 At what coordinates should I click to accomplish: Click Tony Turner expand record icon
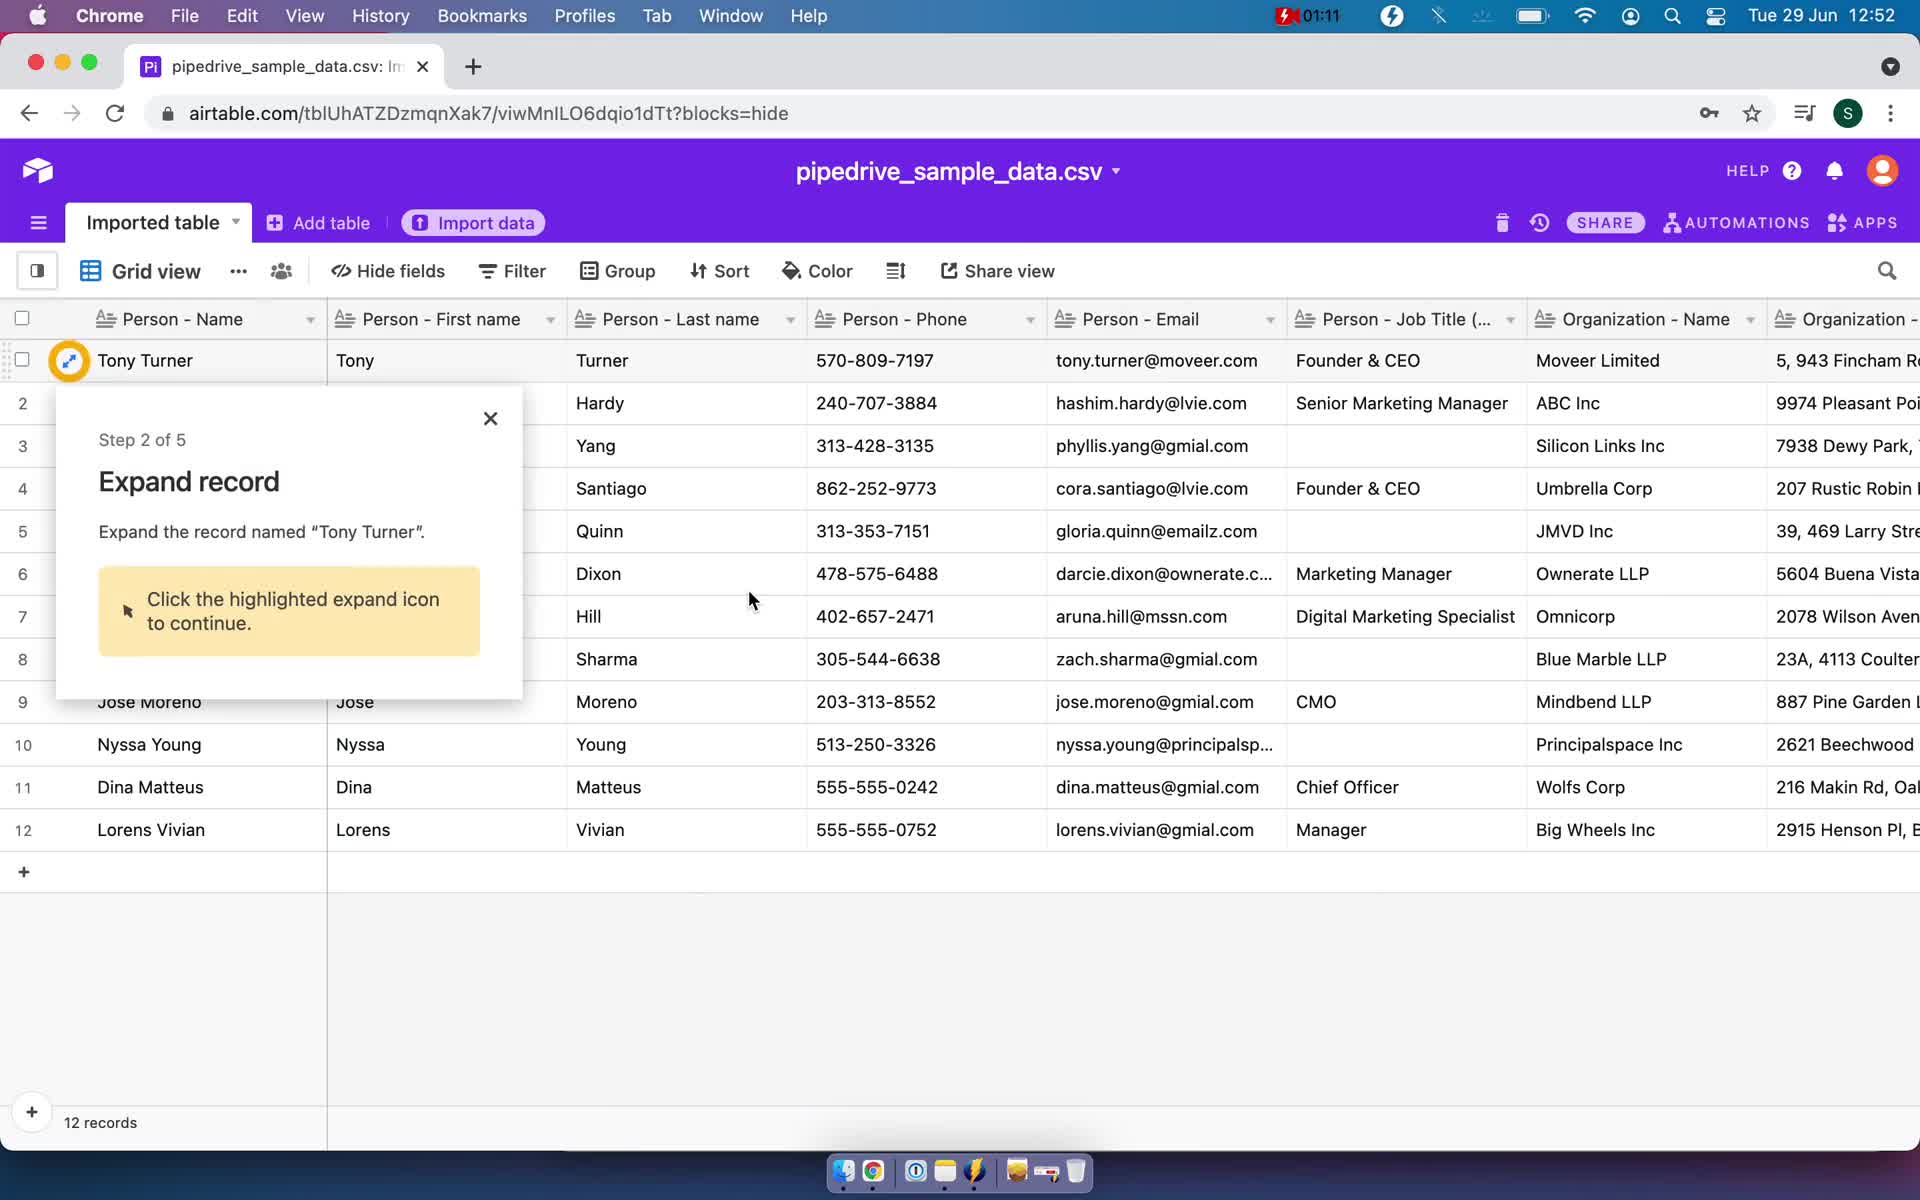[x=68, y=359]
